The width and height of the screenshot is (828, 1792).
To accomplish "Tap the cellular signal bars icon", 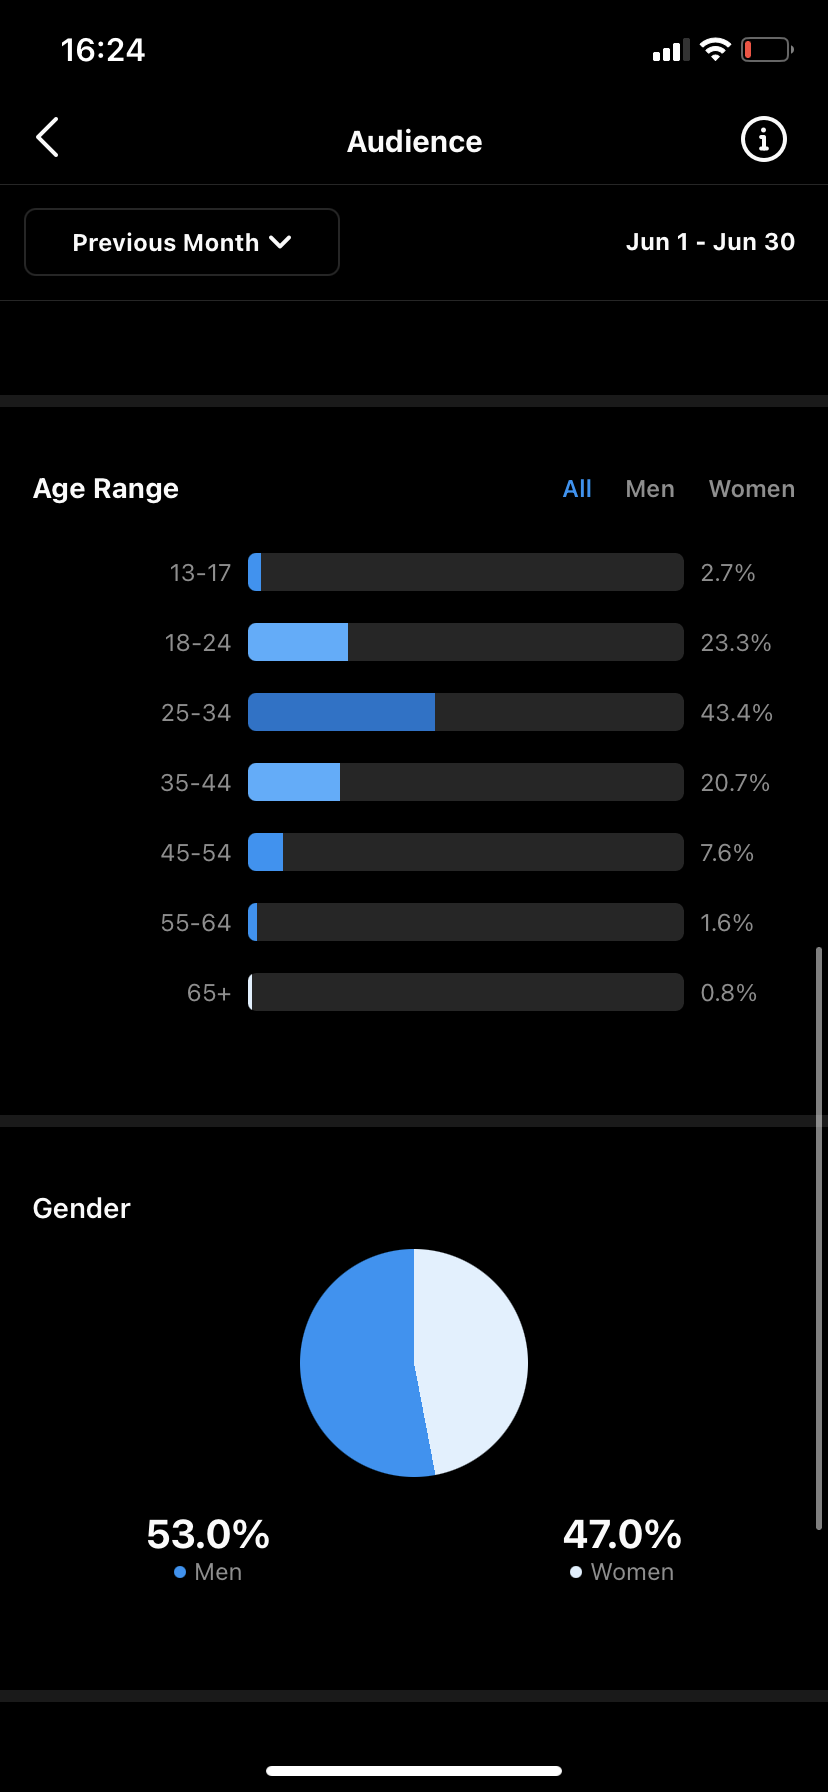I will 671,50.
